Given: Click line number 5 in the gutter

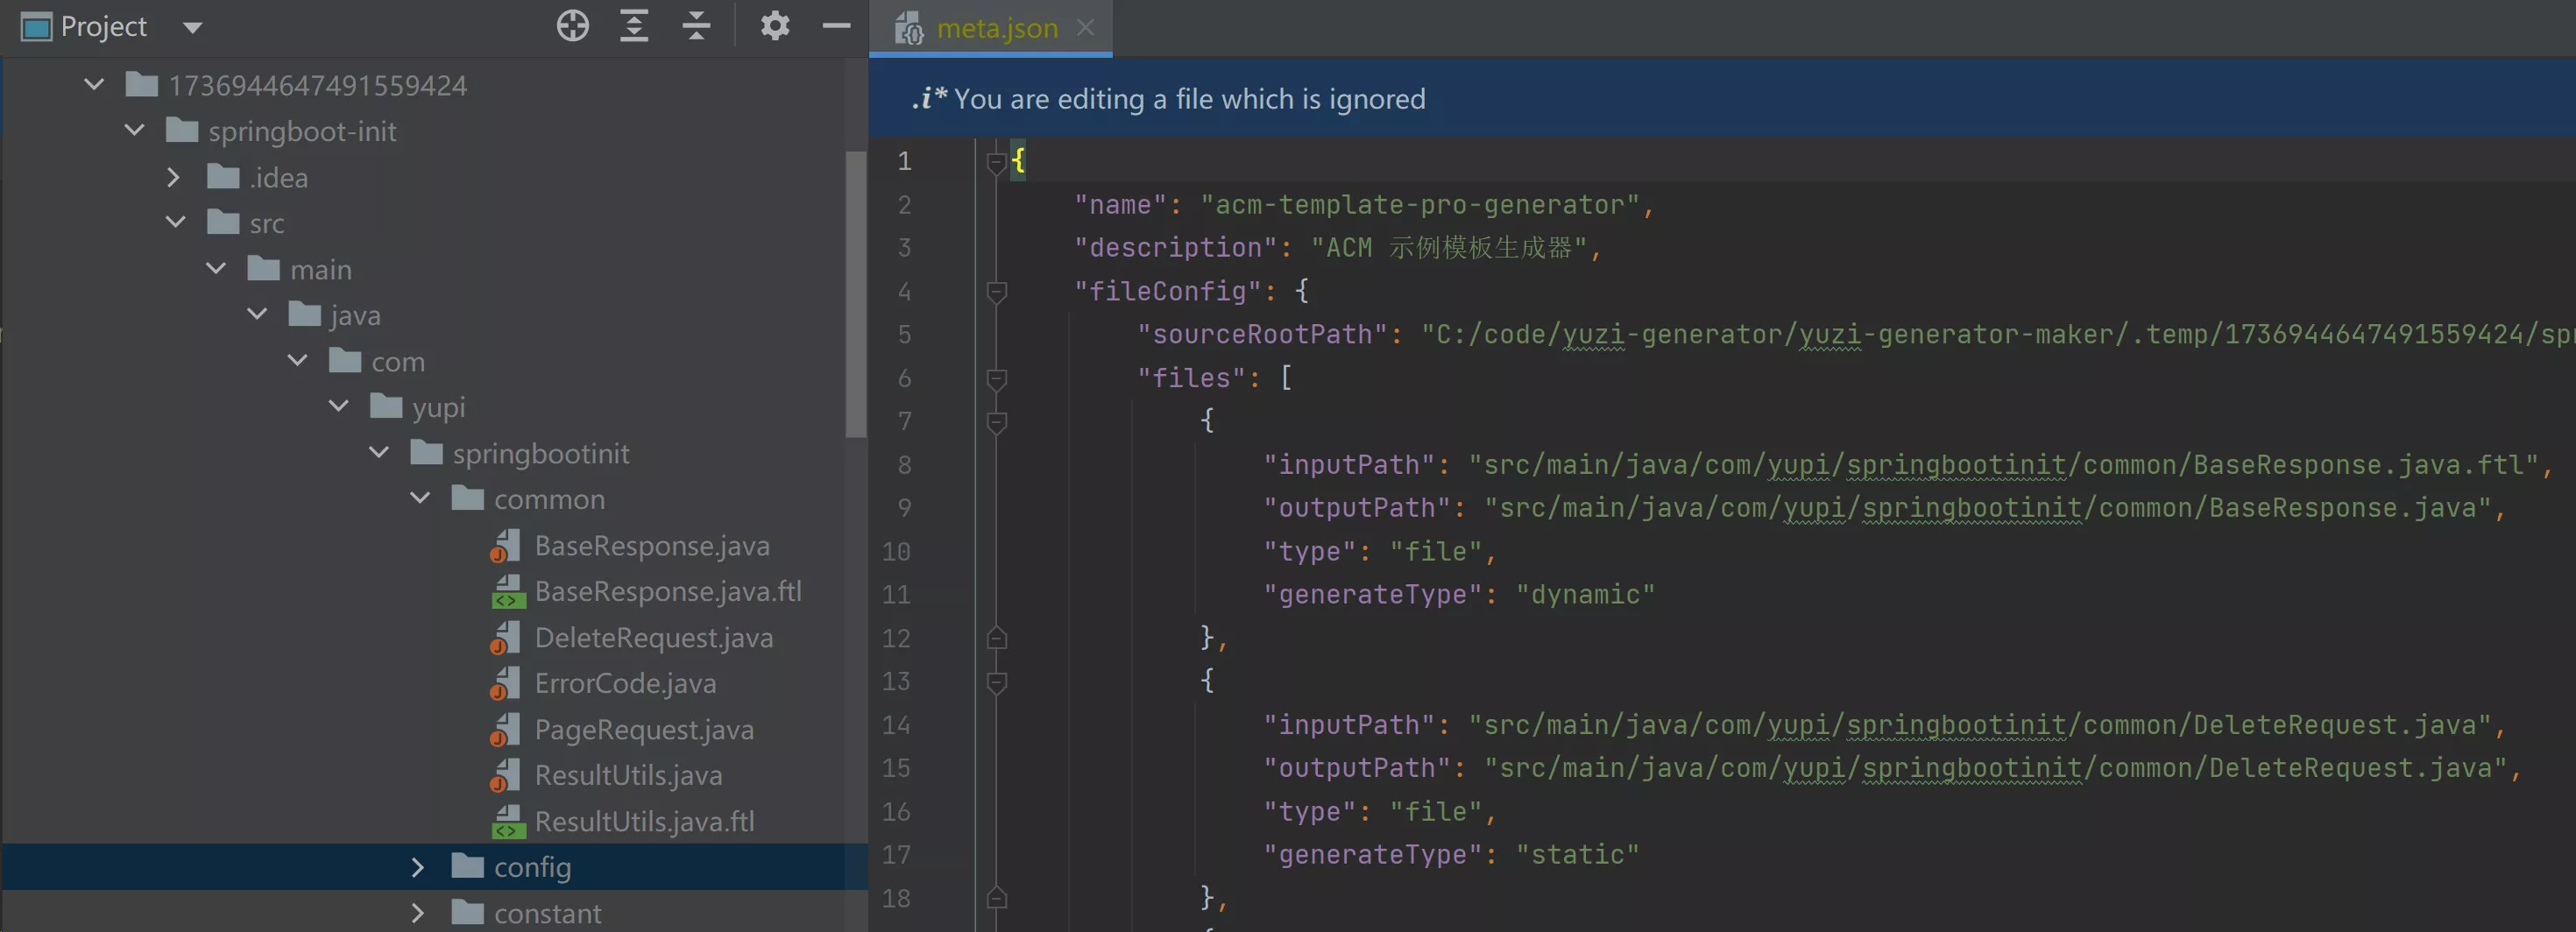Looking at the screenshot, I should [x=904, y=335].
